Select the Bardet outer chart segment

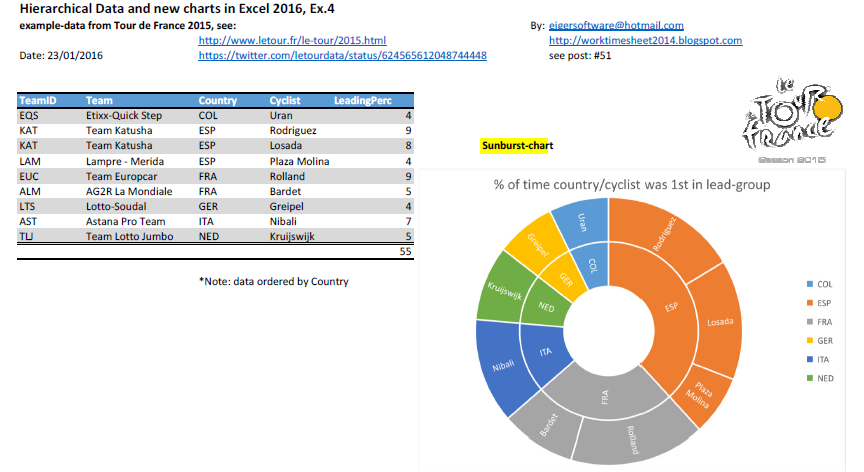click(x=548, y=425)
